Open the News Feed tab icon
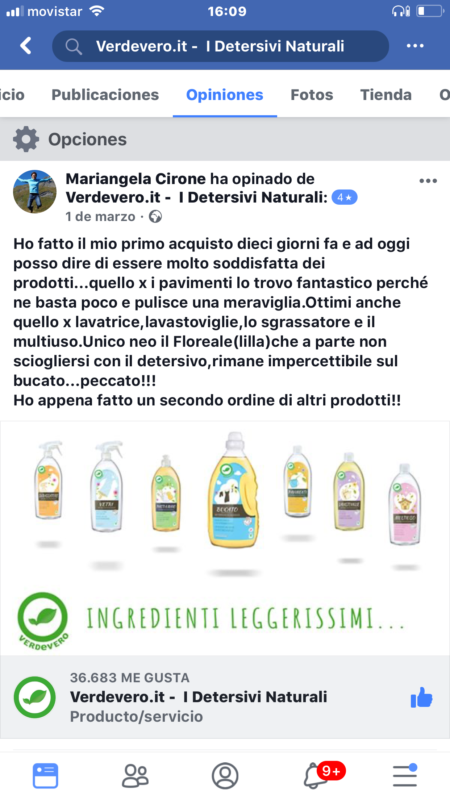The height and width of the screenshot is (800, 450). click(45, 776)
